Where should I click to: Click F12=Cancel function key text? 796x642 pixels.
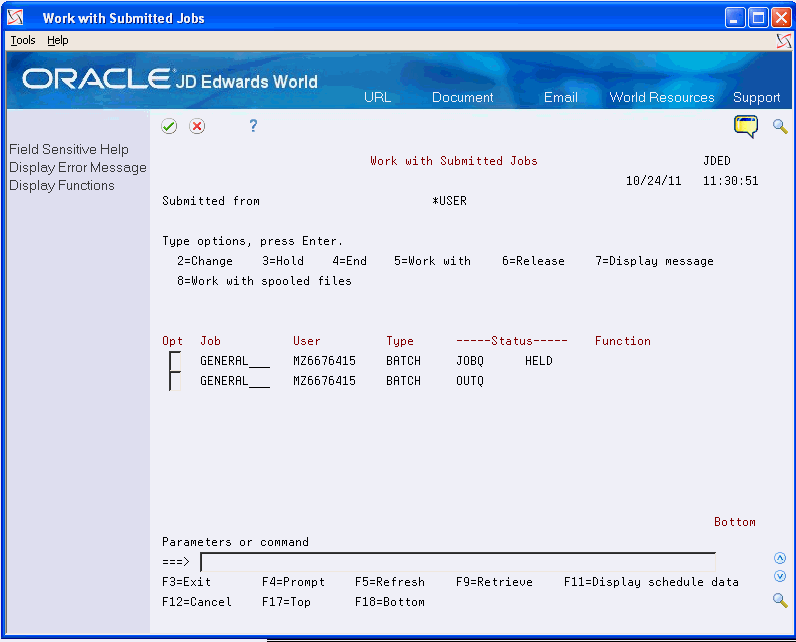(196, 602)
